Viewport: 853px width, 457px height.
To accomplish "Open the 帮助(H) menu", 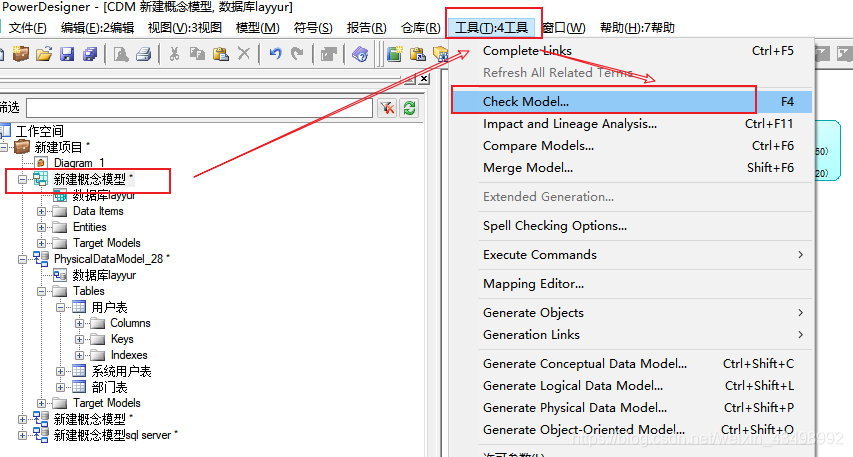I will pyautogui.click(x=637, y=27).
